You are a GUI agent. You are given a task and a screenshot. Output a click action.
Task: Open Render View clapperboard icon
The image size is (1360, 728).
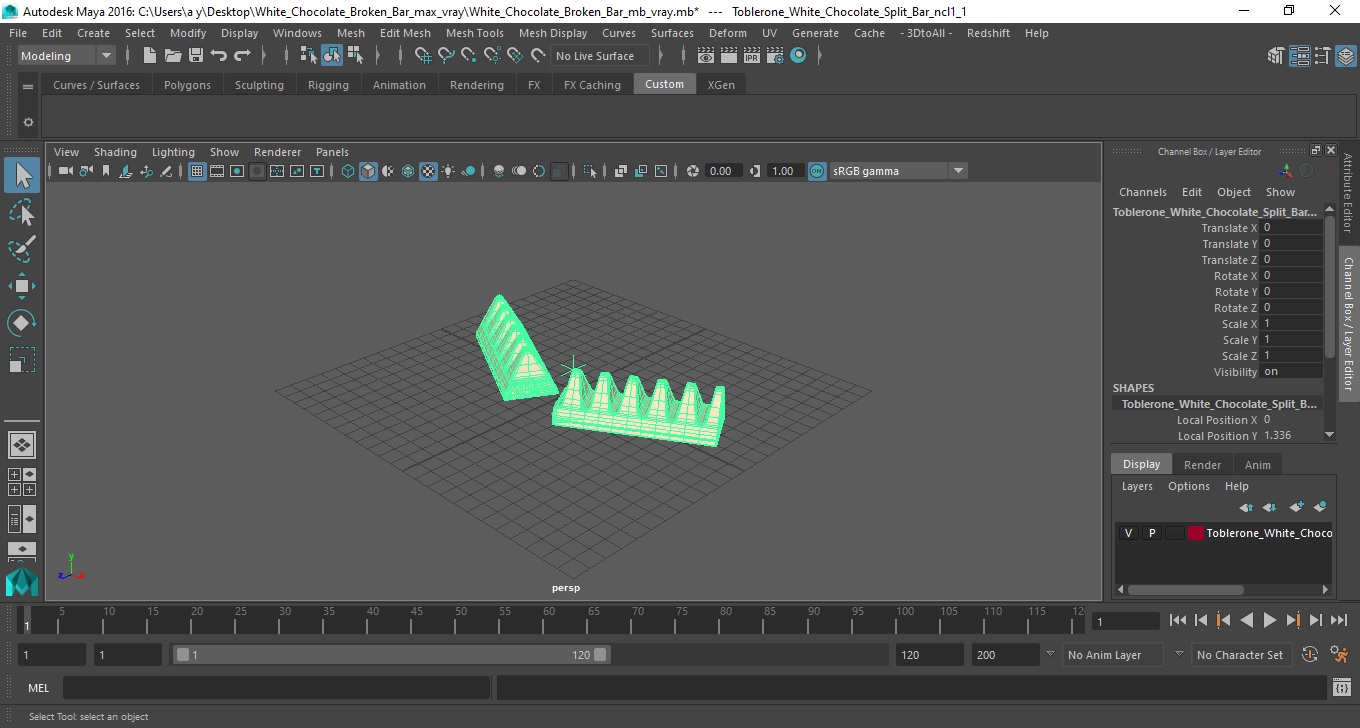pyautogui.click(x=706, y=56)
